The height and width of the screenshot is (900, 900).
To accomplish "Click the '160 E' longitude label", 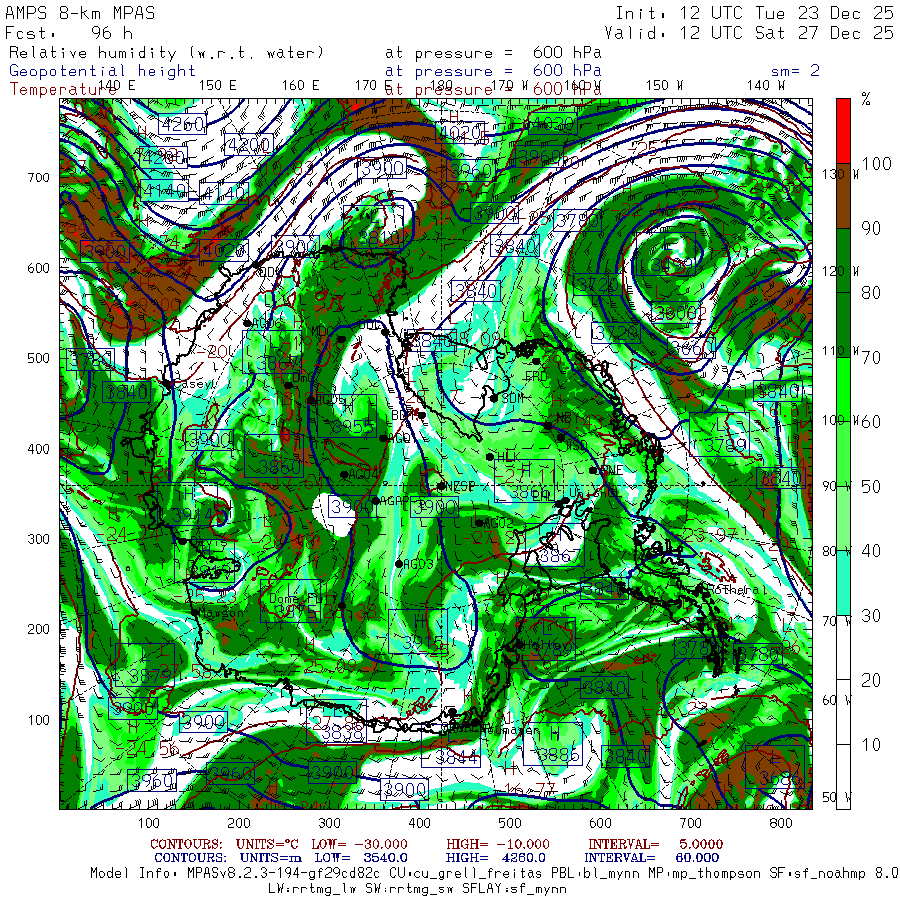I will coord(301,86).
